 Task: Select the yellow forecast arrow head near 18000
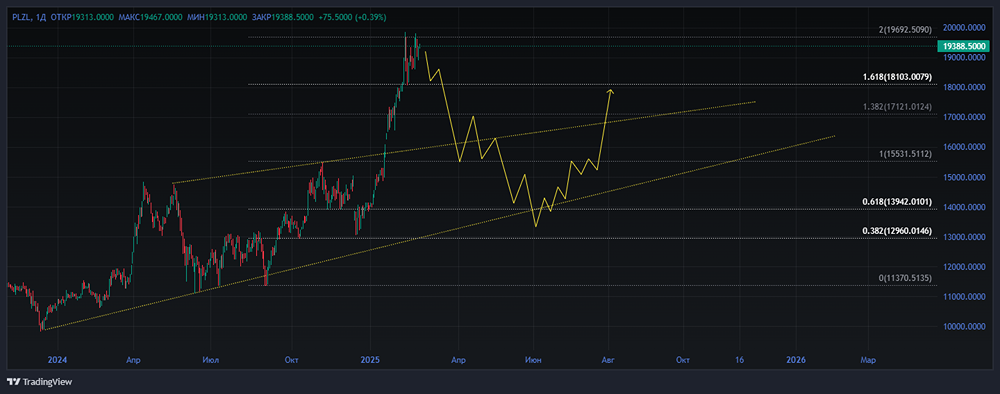tap(610, 92)
